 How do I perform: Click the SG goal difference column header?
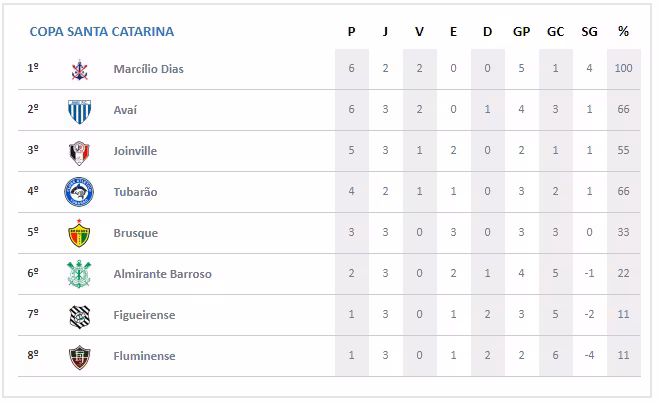click(589, 32)
